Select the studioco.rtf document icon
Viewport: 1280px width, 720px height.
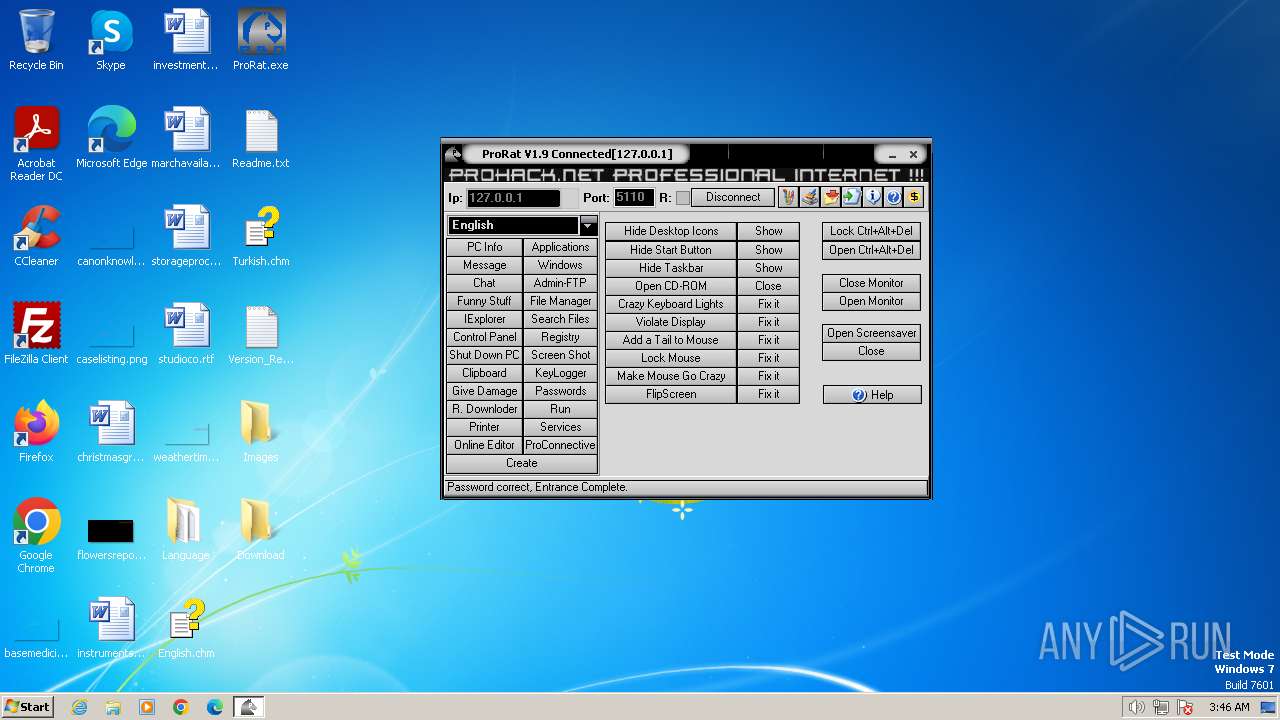point(186,335)
